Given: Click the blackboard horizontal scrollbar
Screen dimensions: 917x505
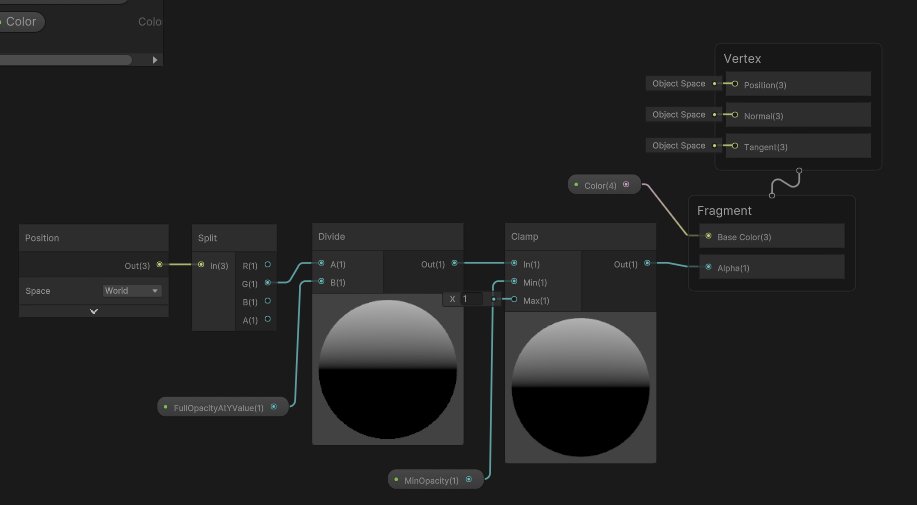Looking at the screenshot, I should point(66,60).
